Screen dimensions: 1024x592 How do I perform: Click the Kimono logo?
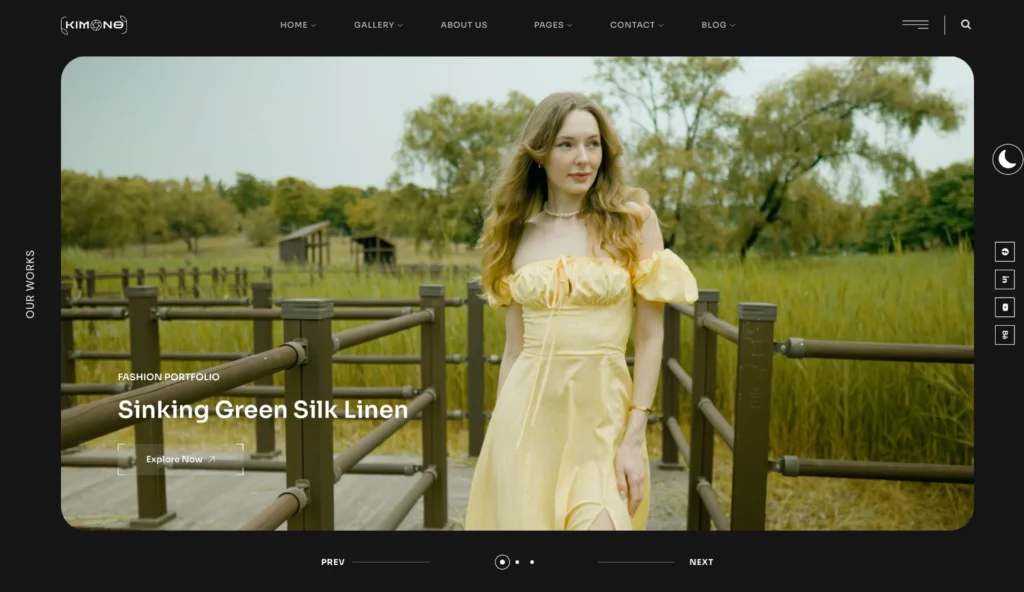[94, 25]
